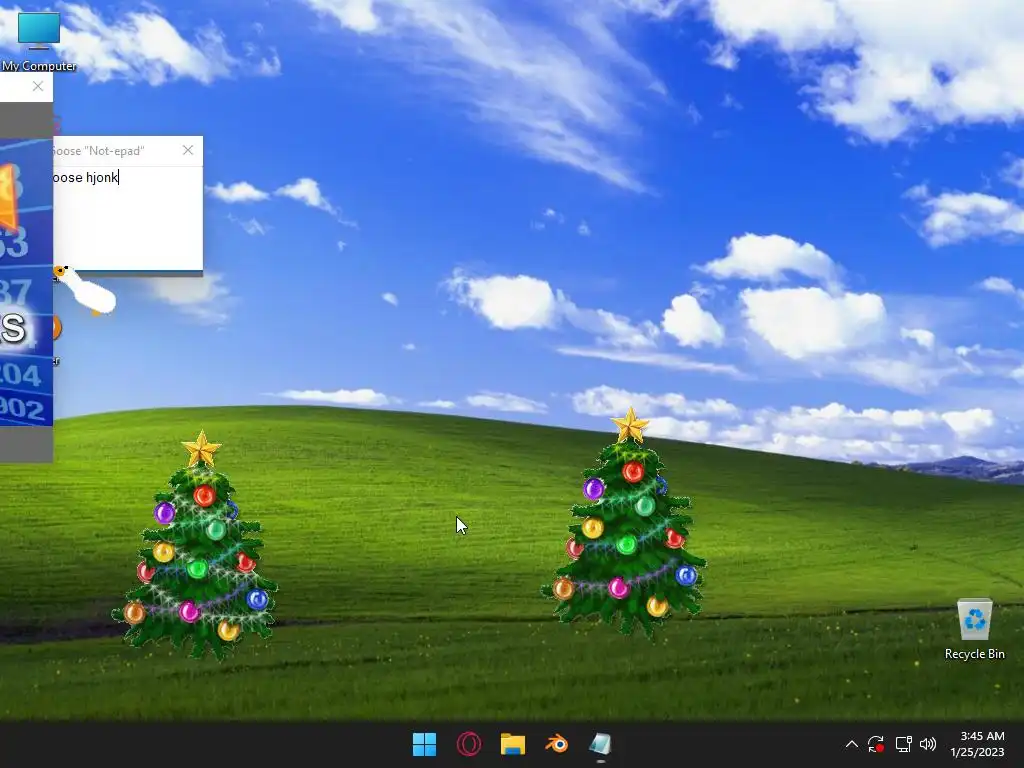Screen dimensions: 1024x768
Task: Open the network tray icon
Action: click(903, 744)
